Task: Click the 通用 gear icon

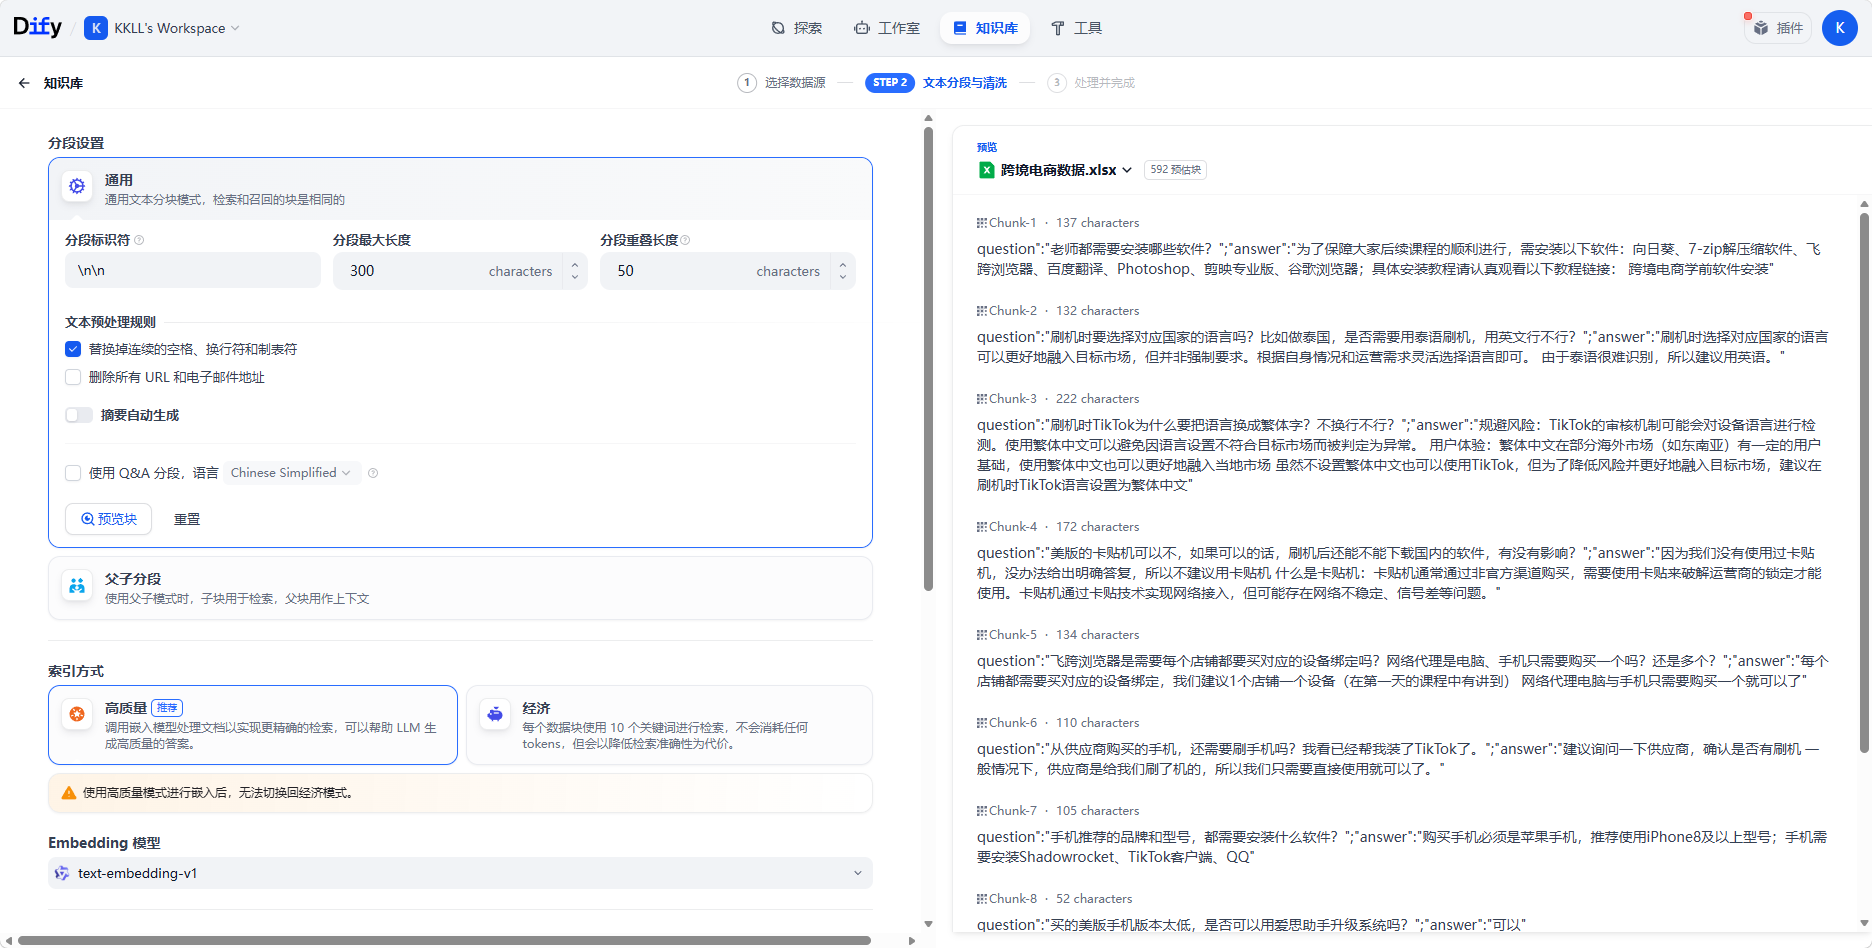Action: coord(77,186)
